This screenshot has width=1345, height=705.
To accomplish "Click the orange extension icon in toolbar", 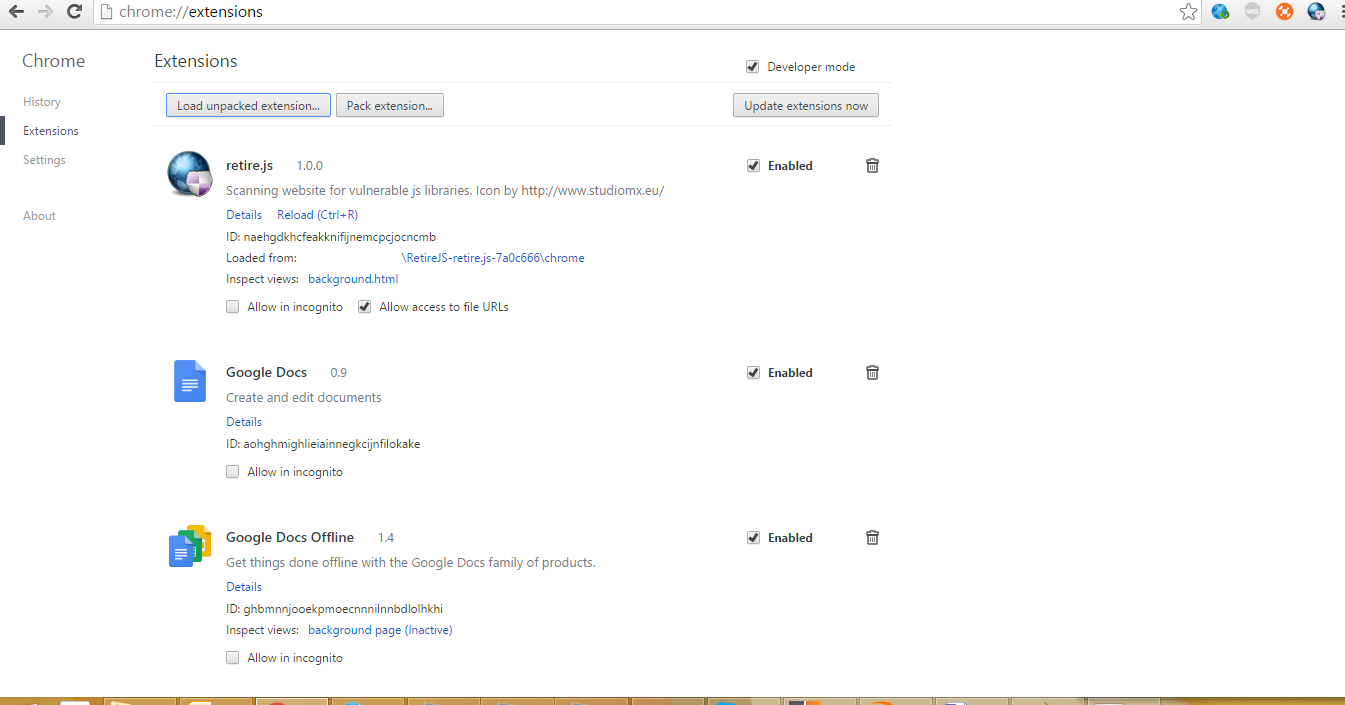I will tap(1284, 11).
